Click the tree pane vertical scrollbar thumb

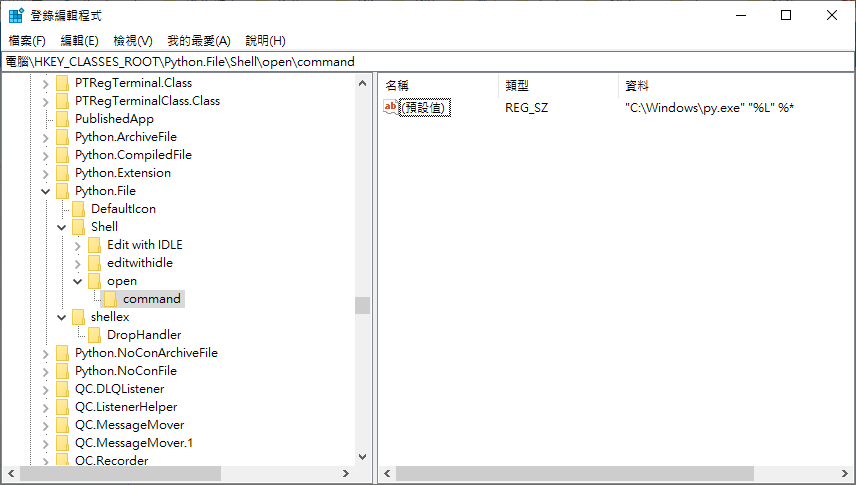362,305
